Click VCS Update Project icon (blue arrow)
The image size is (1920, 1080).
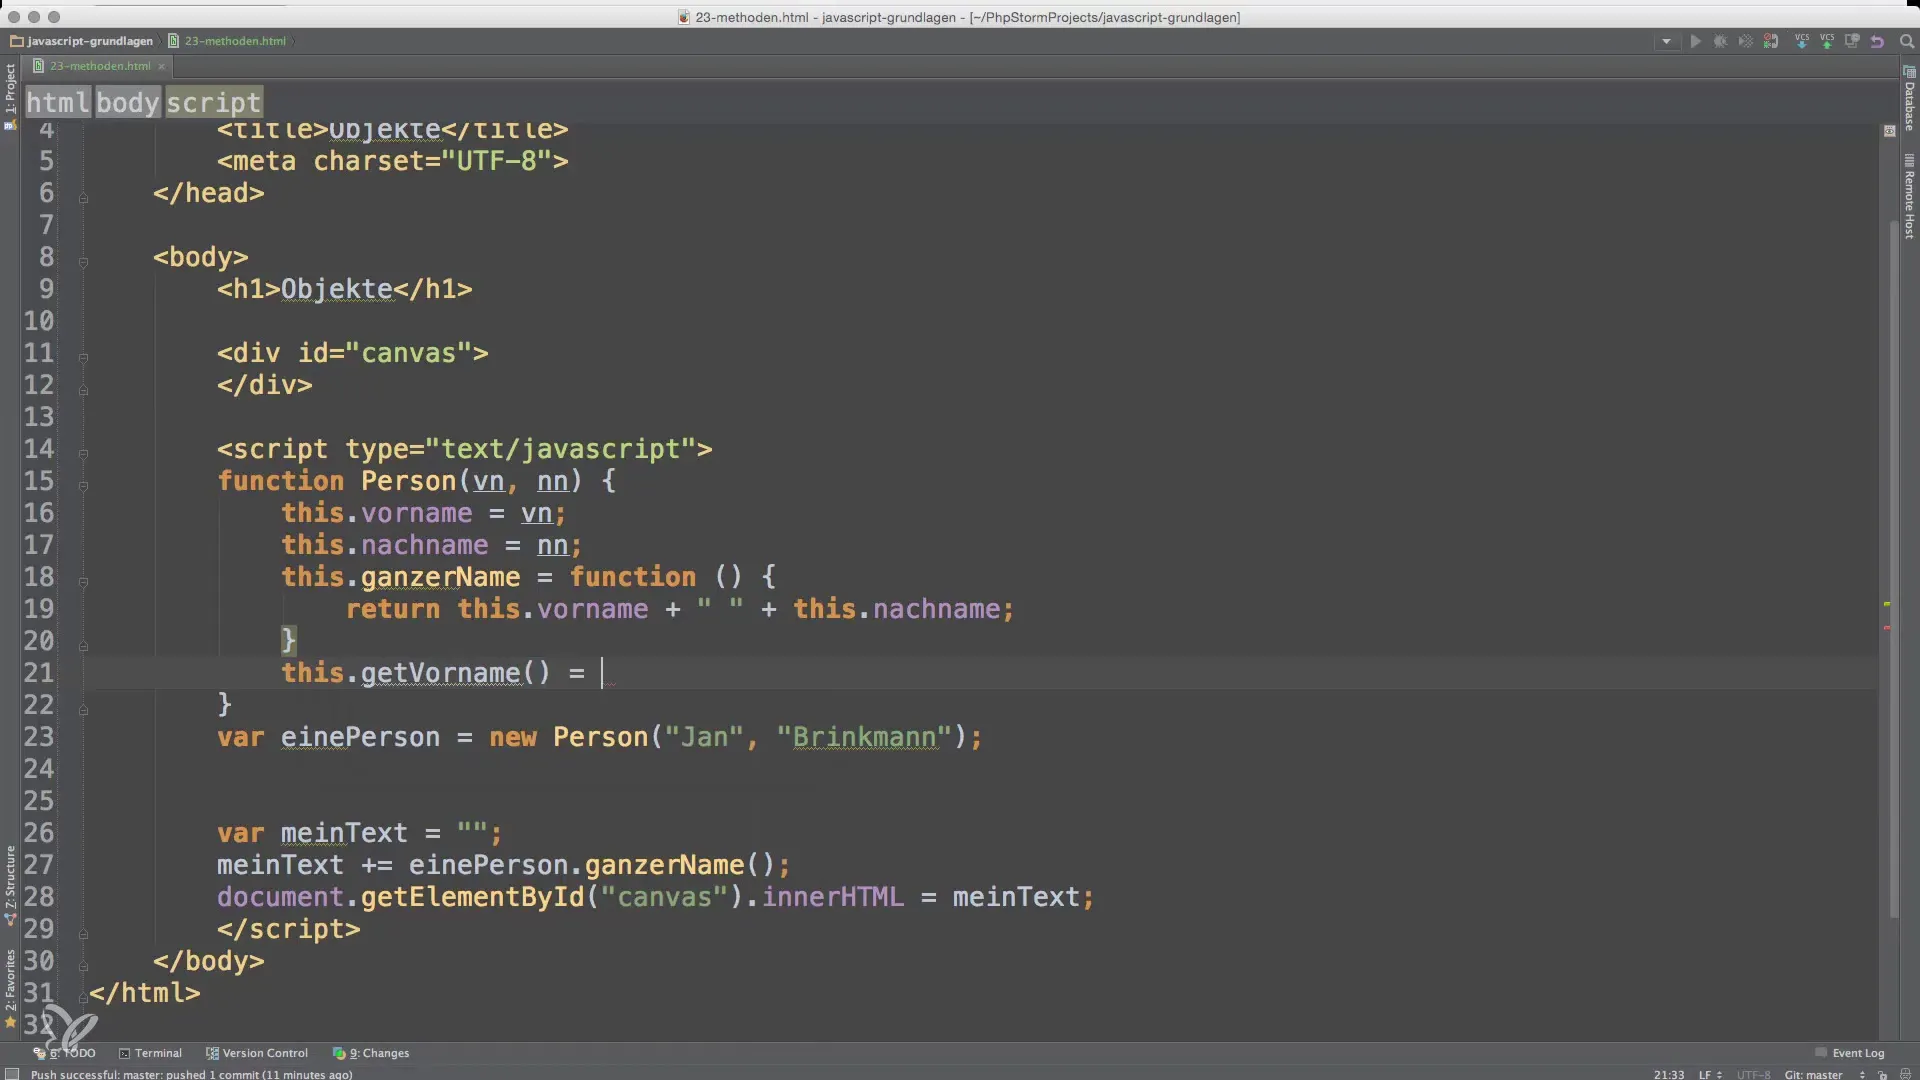[1802, 42]
